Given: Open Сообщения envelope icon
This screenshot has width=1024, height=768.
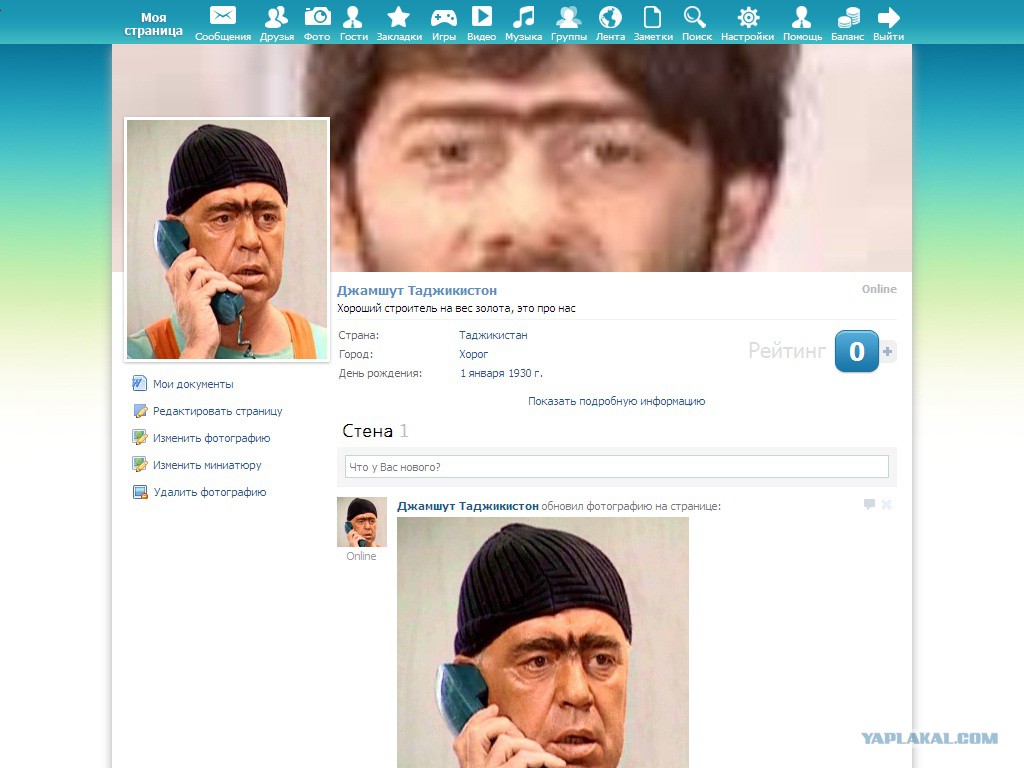Looking at the screenshot, I should click(223, 16).
